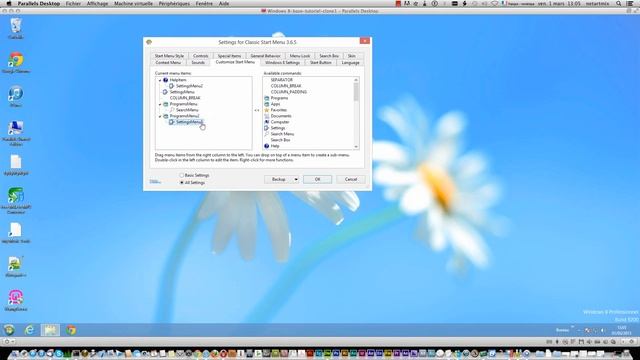Viewport: 640px width, 360px height.
Task: Click the Apps icon in available commands
Action: click(x=267, y=104)
